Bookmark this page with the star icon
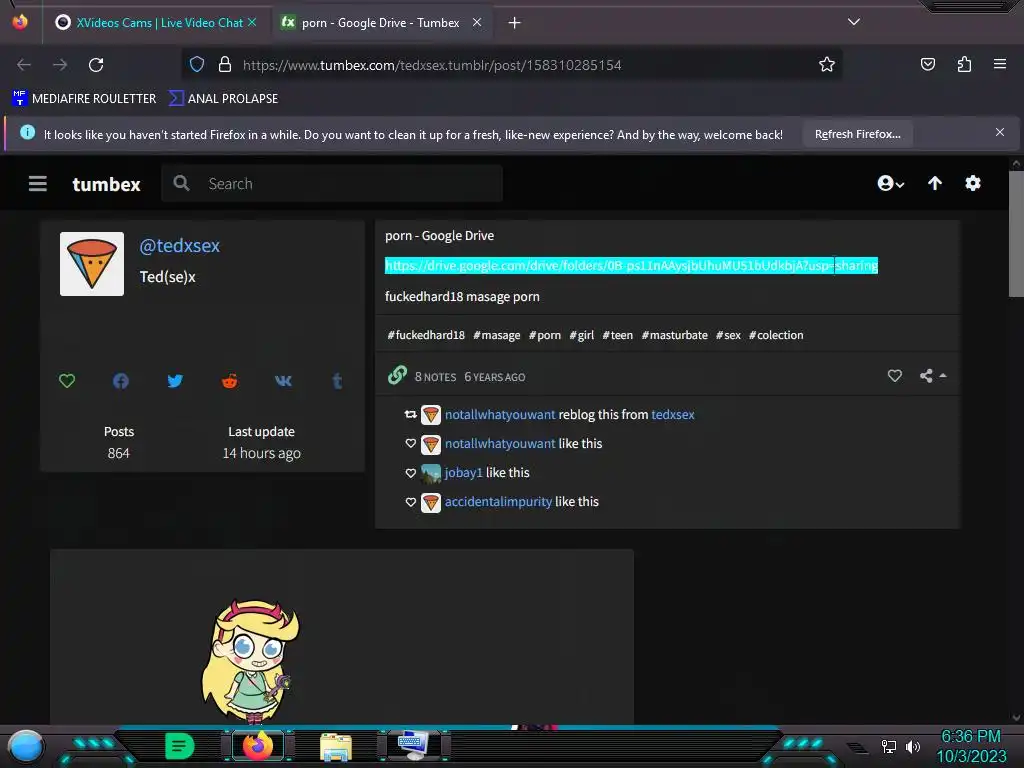Viewport: 1024px width, 768px height. tap(827, 64)
